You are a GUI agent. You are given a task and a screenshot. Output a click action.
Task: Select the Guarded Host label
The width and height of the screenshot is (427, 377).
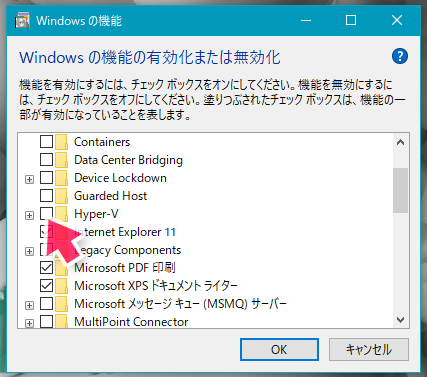point(110,196)
